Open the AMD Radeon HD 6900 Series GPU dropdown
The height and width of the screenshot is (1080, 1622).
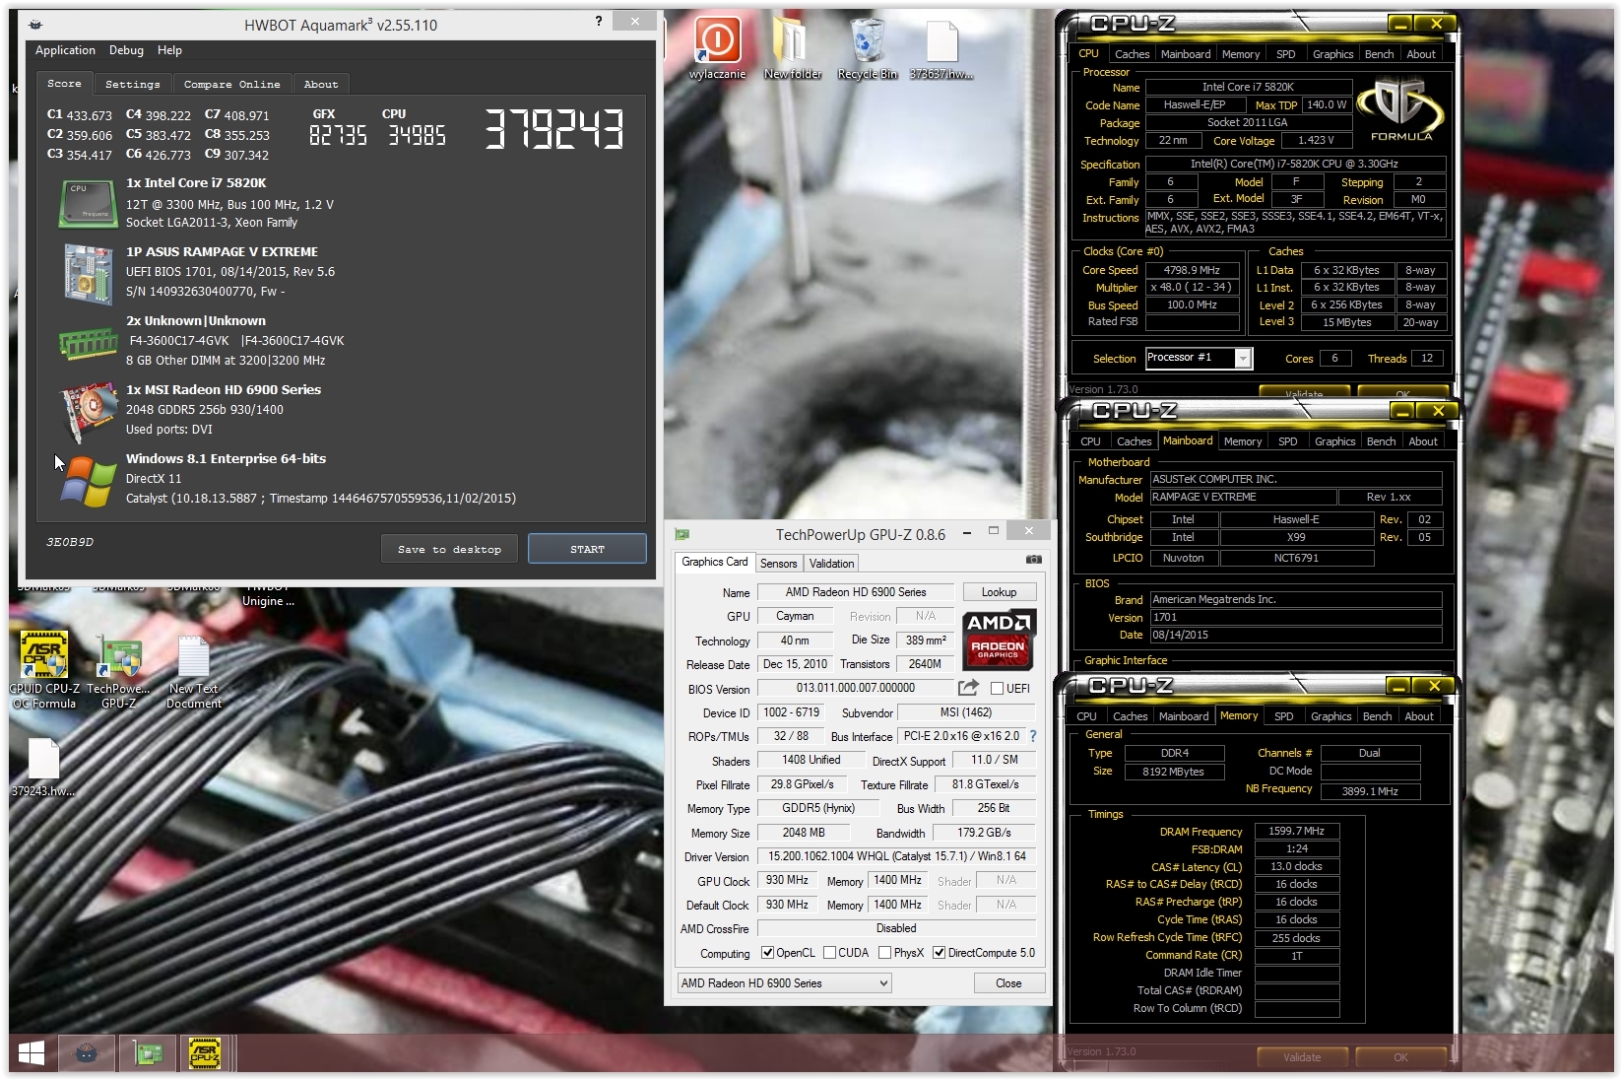point(784,983)
